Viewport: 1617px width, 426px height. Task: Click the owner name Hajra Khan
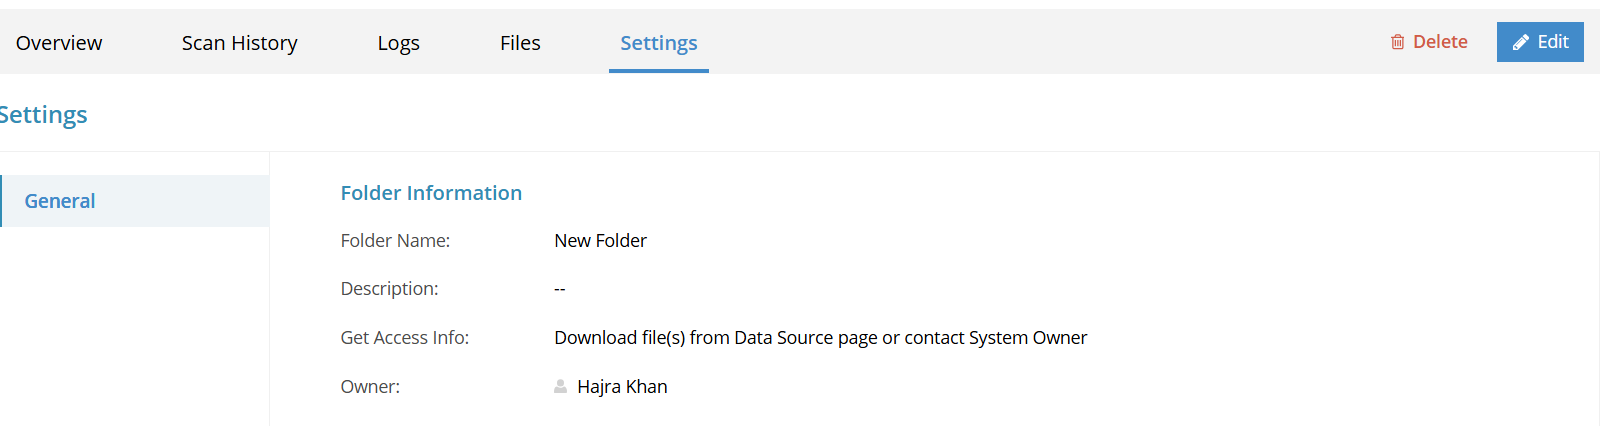pos(622,387)
